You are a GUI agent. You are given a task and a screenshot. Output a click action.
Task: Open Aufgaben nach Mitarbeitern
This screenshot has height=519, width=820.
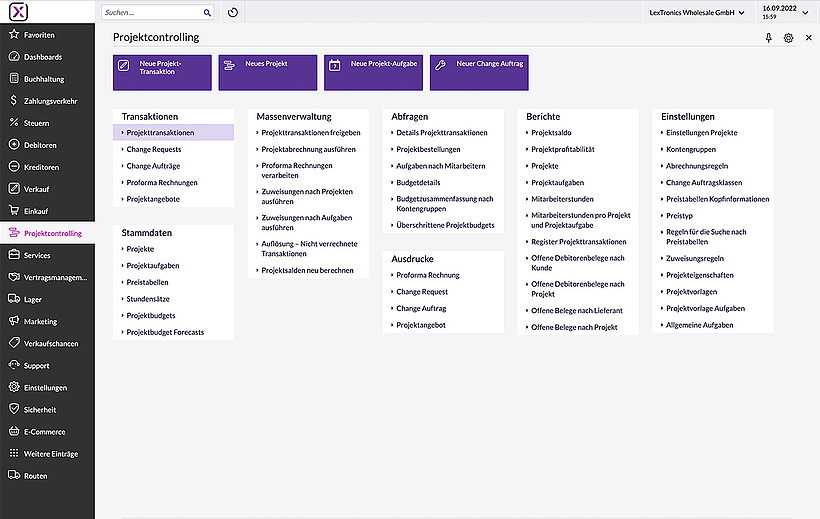(x=441, y=166)
